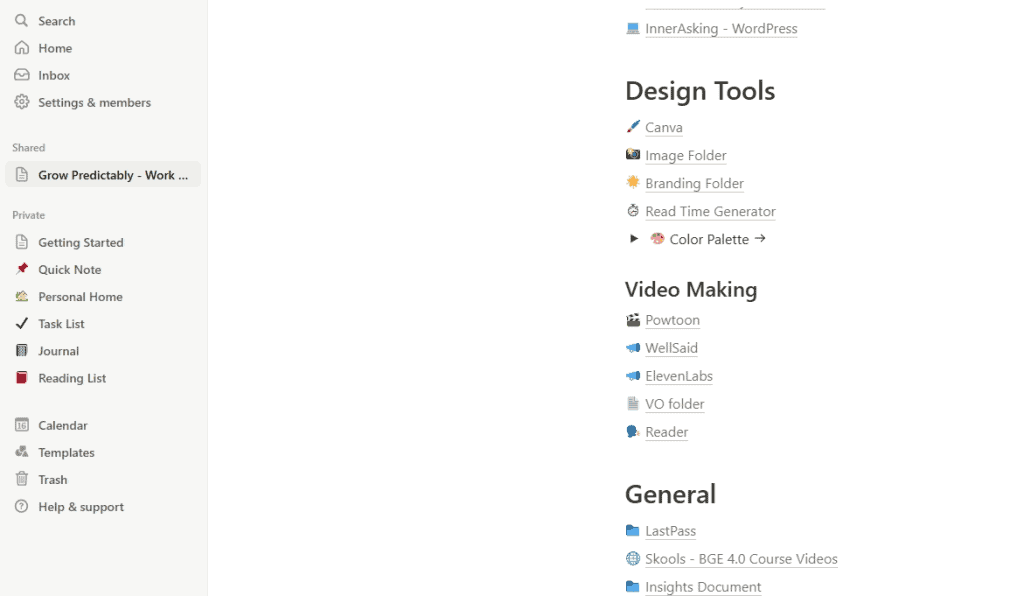Open the Read Time Generator link
Viewport: 1024px width, 596px height.
click(710, 212)
